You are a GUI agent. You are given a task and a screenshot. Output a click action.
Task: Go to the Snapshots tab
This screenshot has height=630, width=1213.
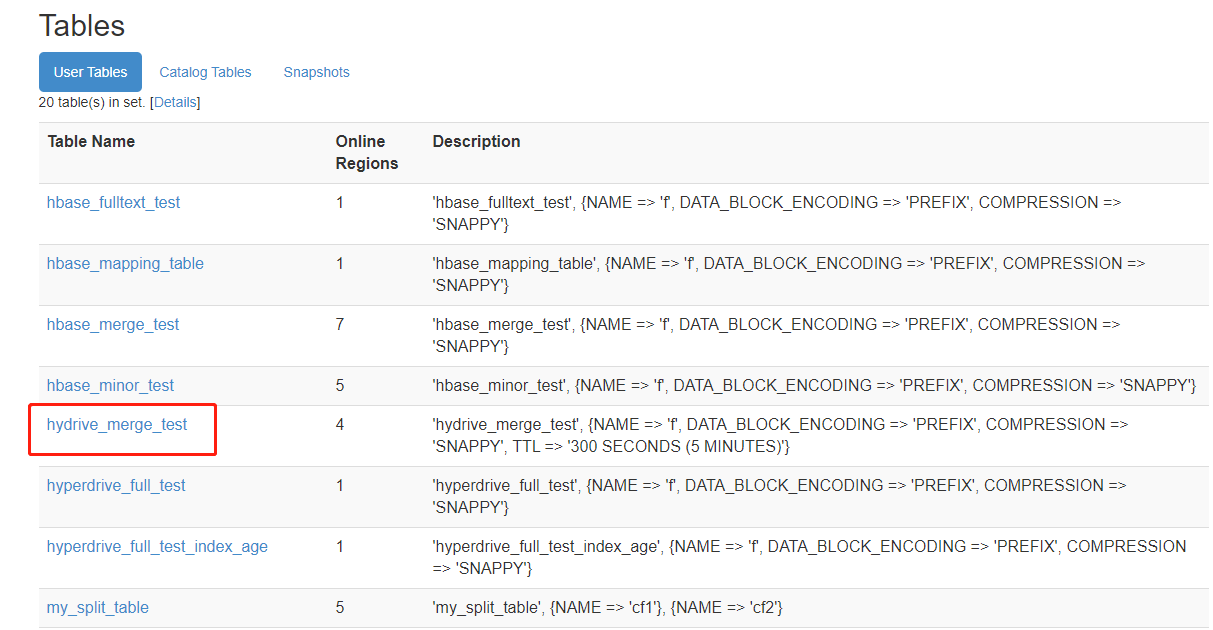click(x=316, y=72)
